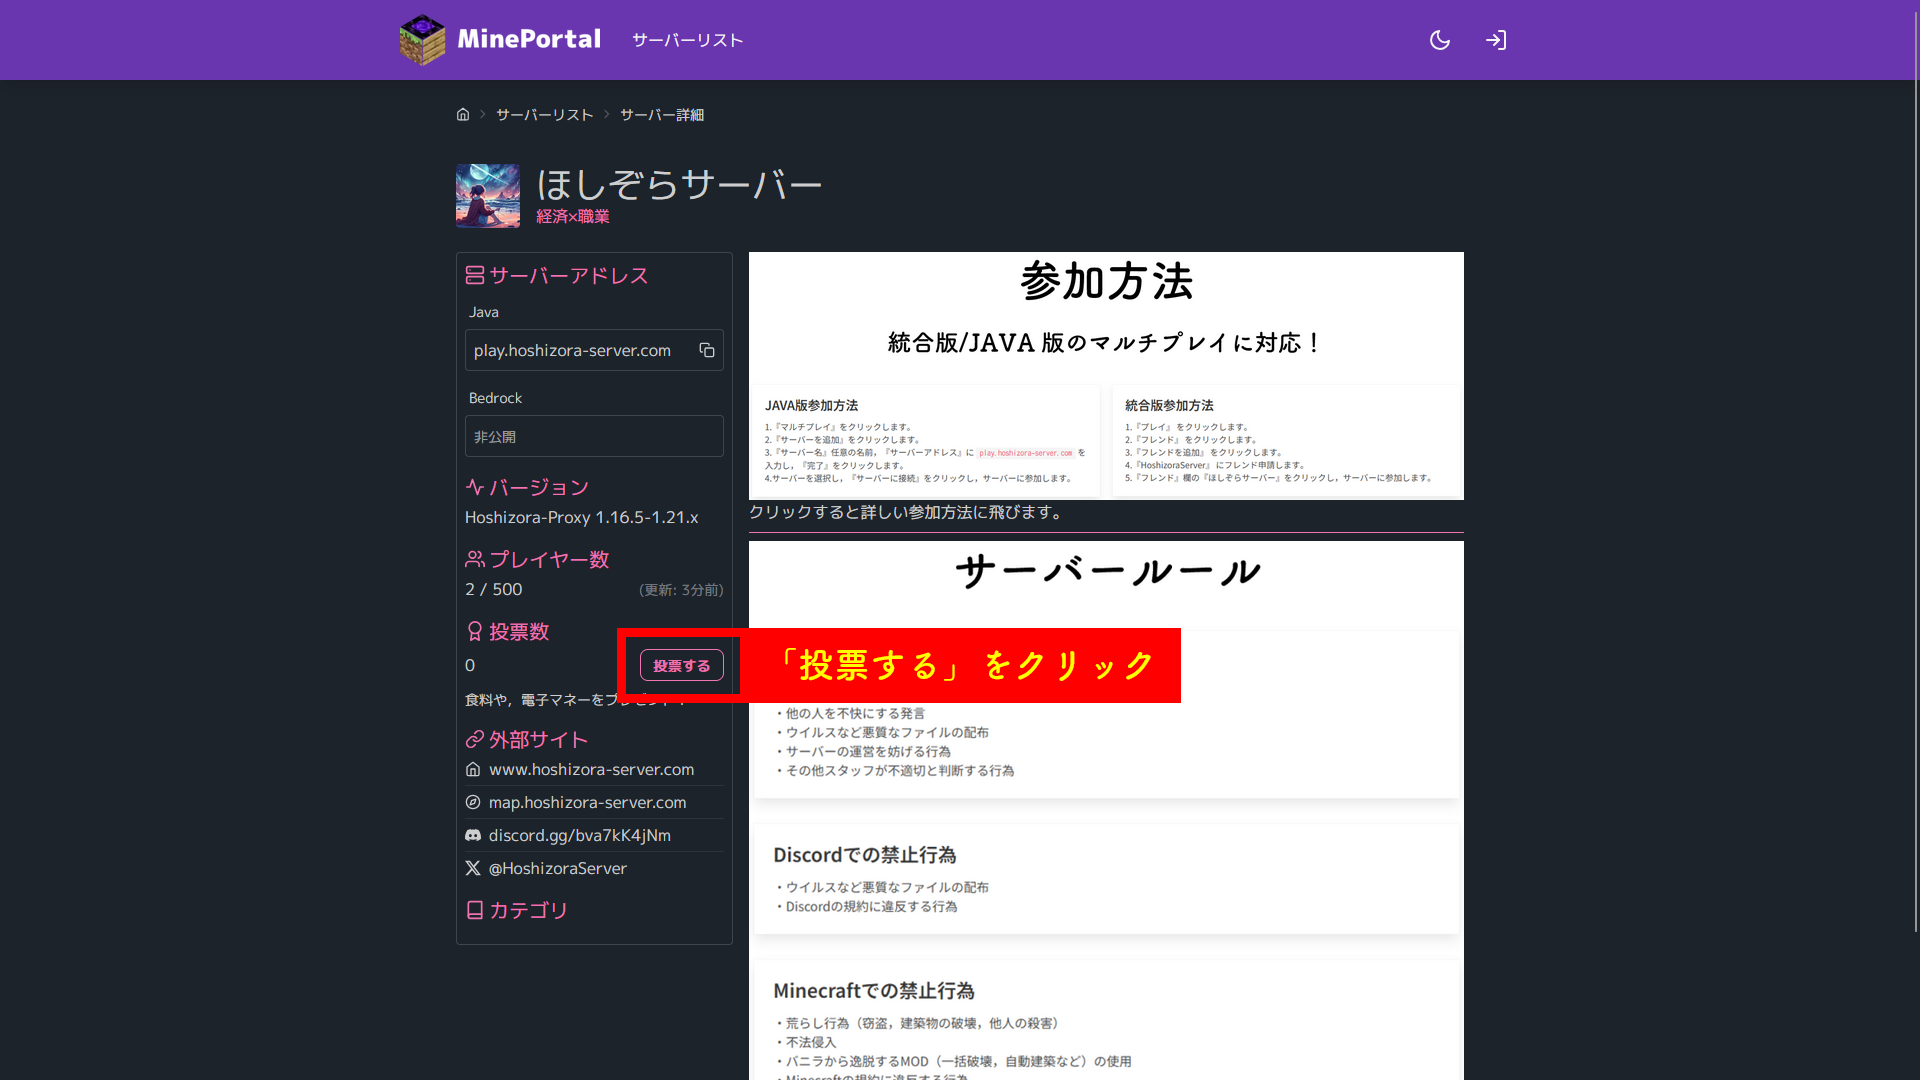Open map.hoshizora-server.com map link
Viewport: 1920px width, 1080px height.
(x=587, y=802)
